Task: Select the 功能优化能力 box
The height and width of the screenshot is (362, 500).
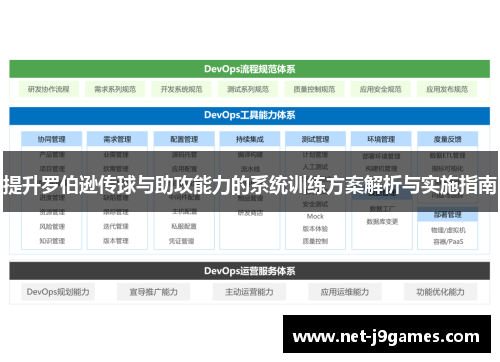Action: 440,292
